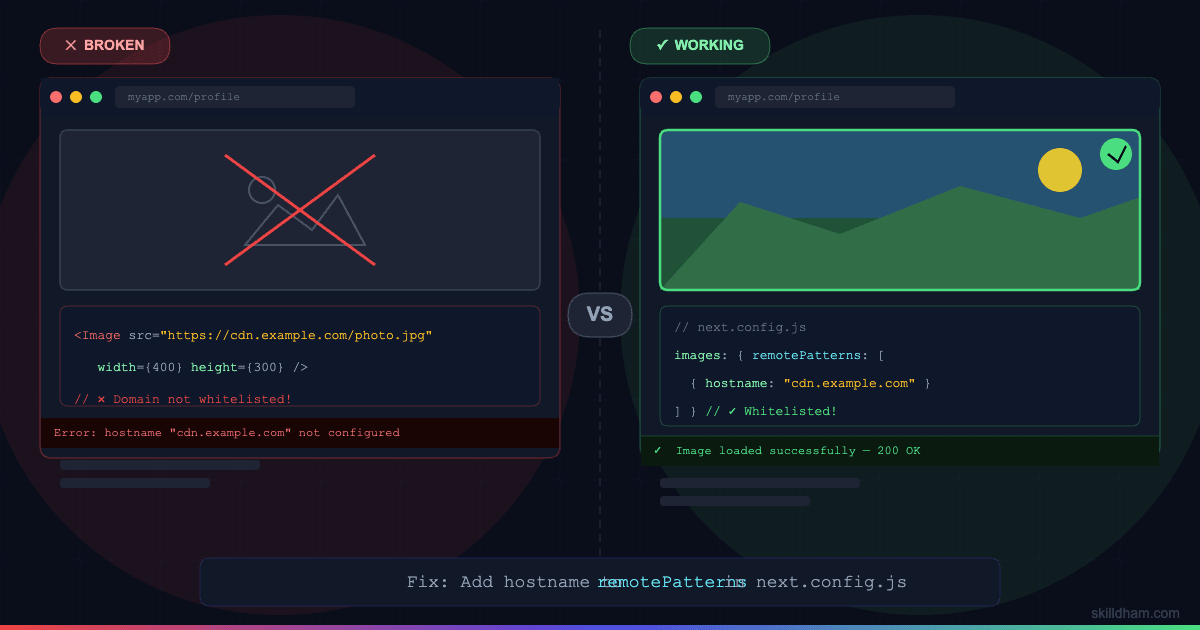The image size is (1200, 630).
Task: Expand the error banner reading 'hostname not configured'
Action: [300, 432]
